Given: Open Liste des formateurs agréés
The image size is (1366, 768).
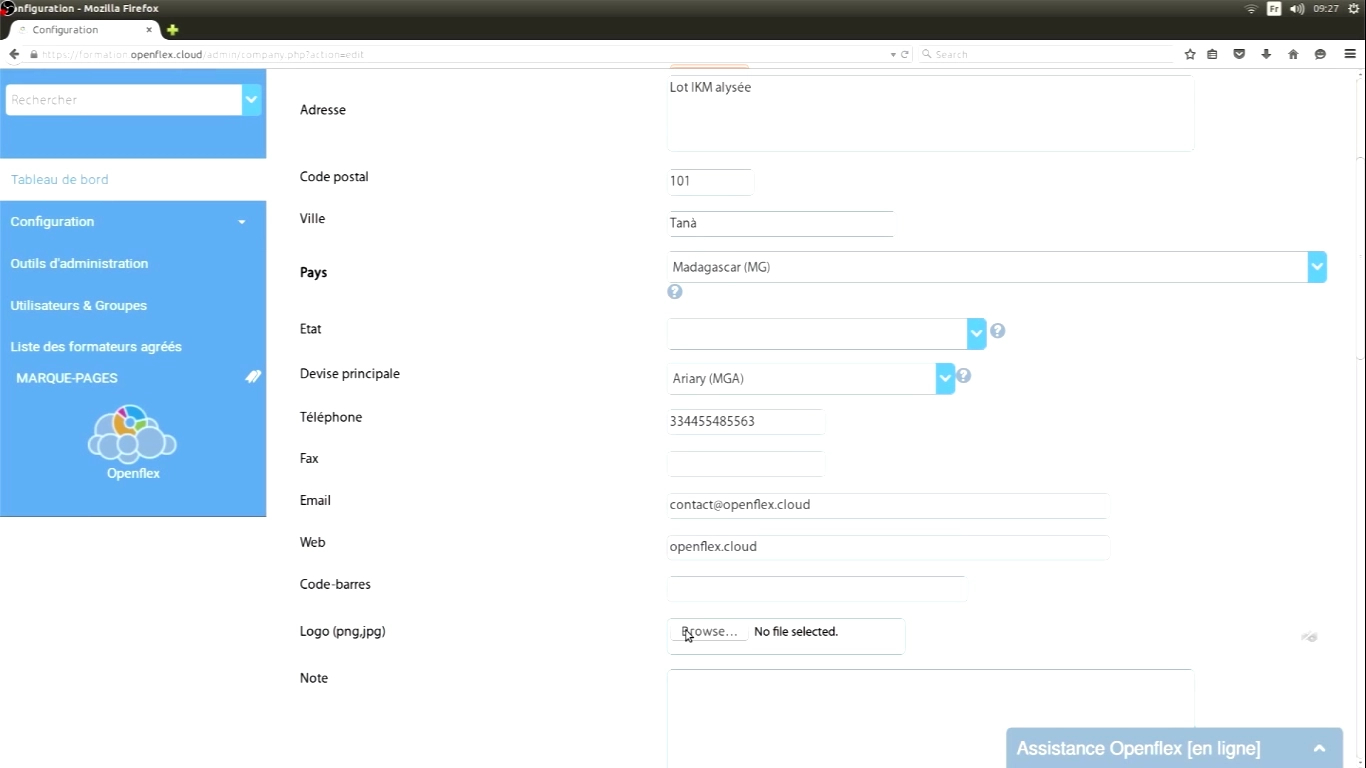Looking at the screenshot, I should tap(96, 347).
